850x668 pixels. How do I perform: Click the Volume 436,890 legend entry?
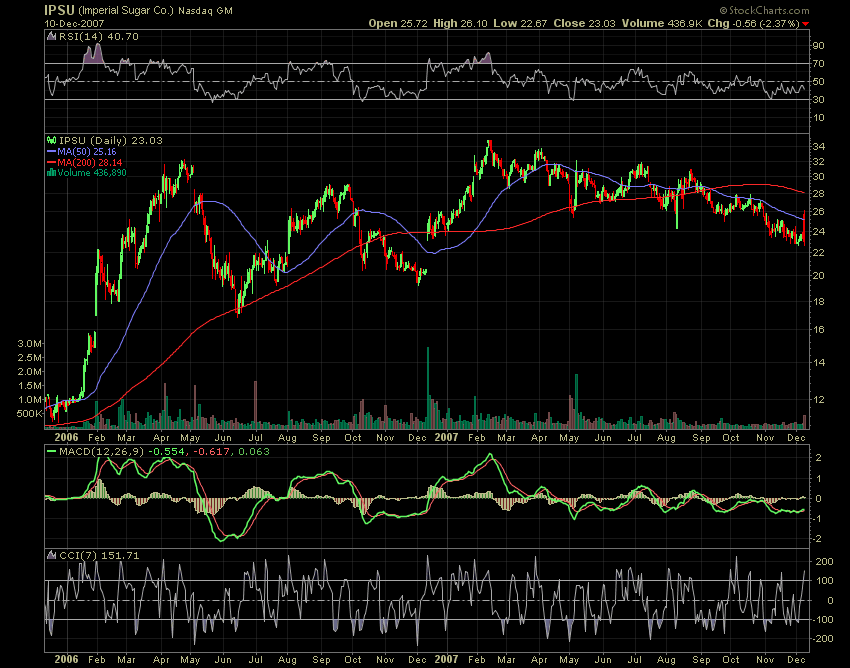coord(92,172)
